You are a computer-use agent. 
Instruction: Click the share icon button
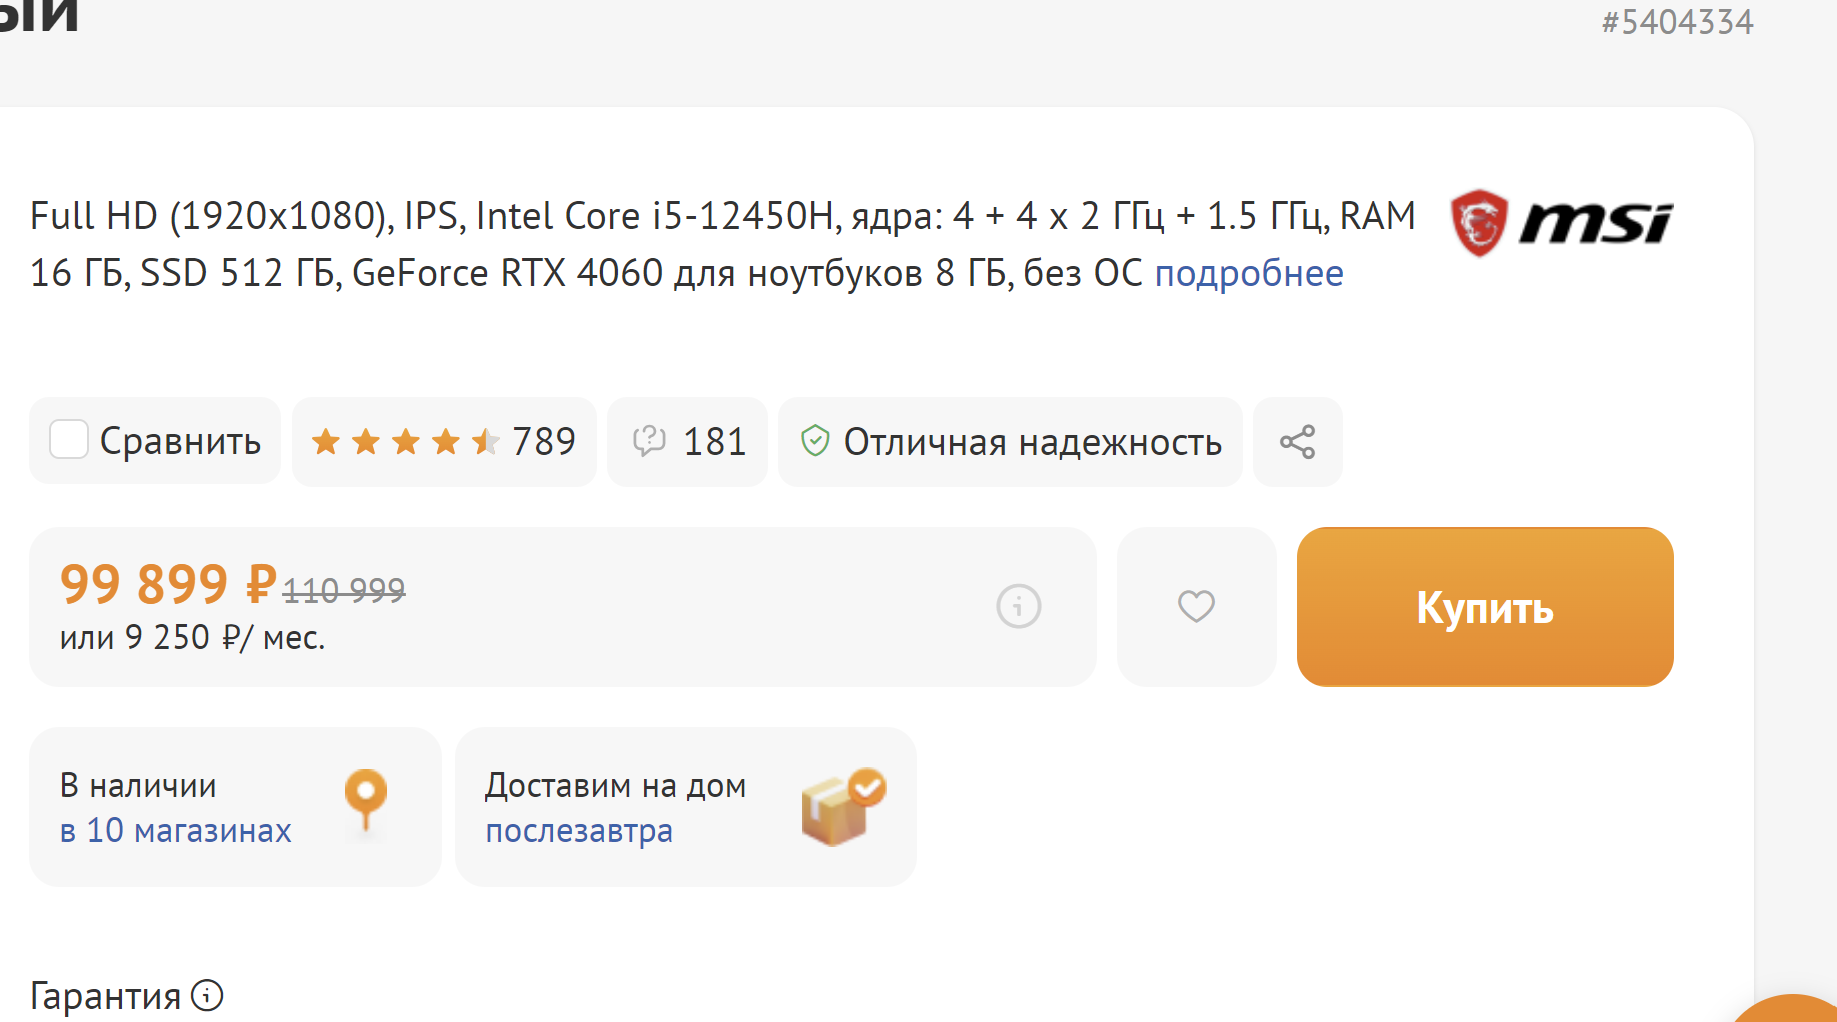click(x=1297, y=442)
